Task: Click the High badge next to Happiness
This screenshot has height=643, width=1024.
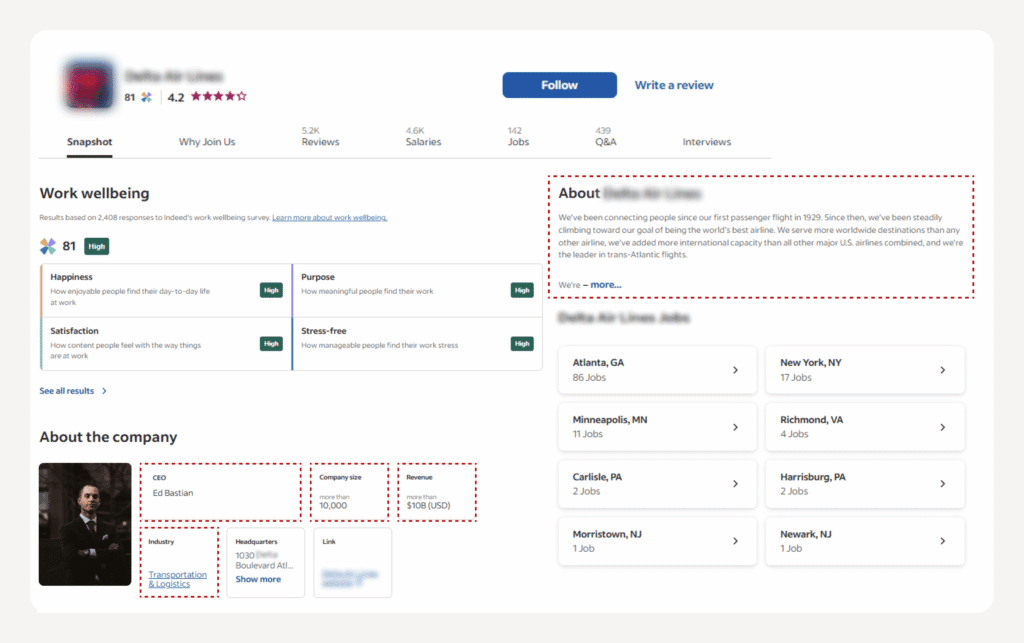Action: [x=271, y=290]
